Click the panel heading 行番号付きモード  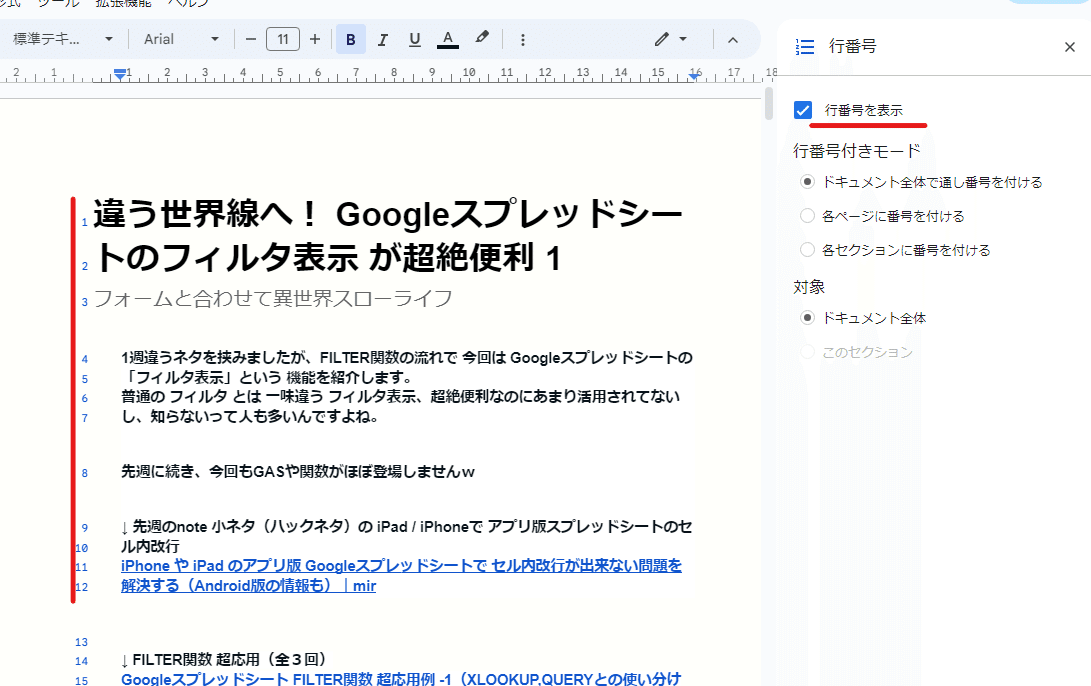coord(857,151)
